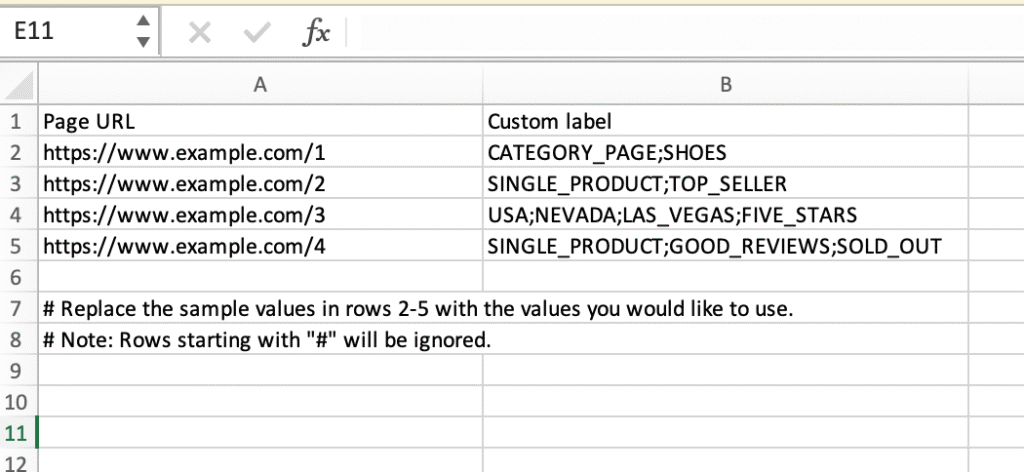Screen dimensions: 1024x472
Task: Open the insert function fx button
Action: click(316, 33)
